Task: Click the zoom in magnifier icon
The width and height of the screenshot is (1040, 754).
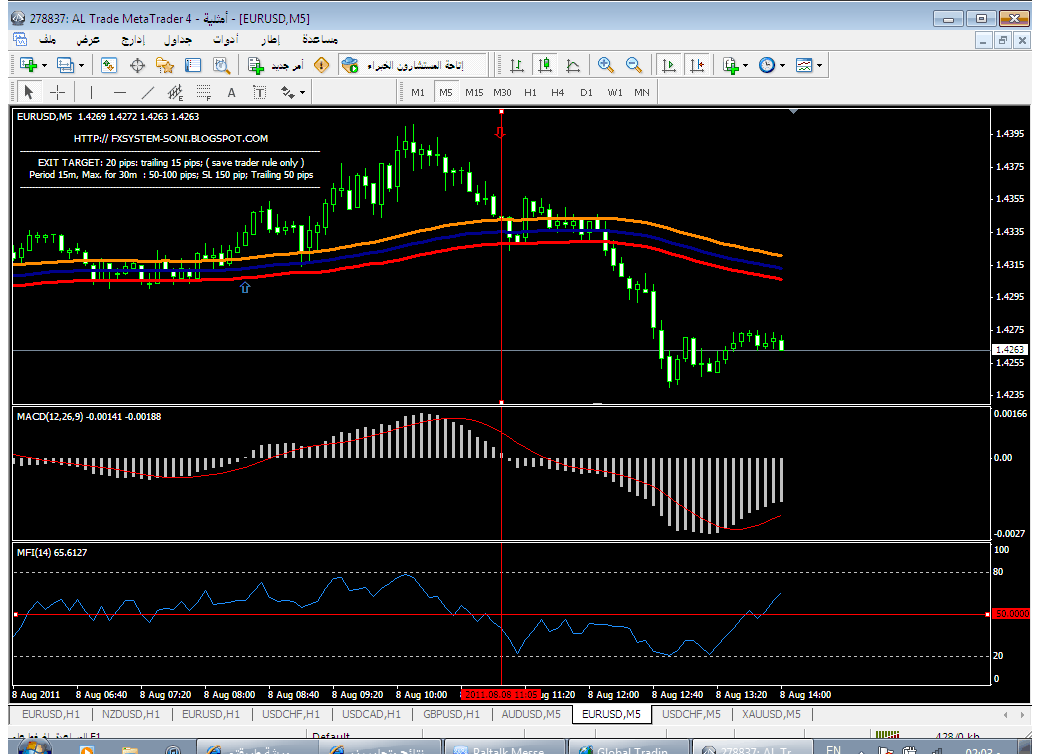Action: point(605,65)
